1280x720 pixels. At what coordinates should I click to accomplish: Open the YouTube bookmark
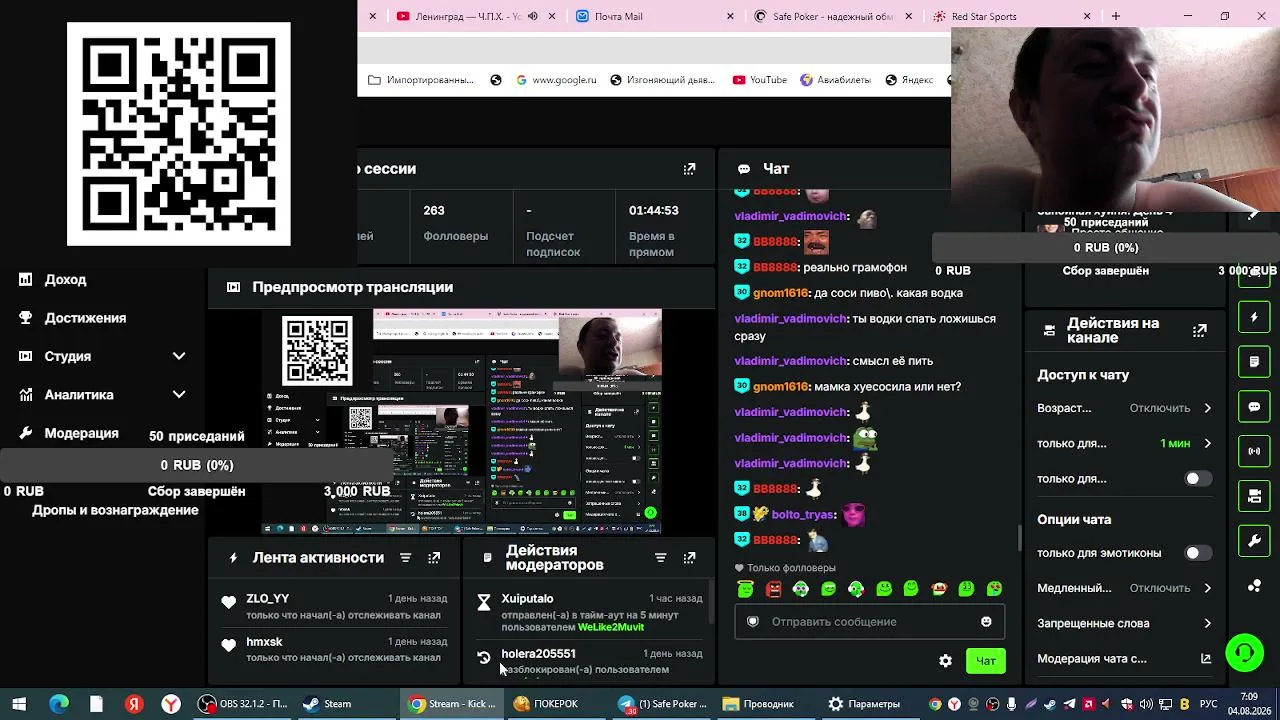click(x=760, y=80)
